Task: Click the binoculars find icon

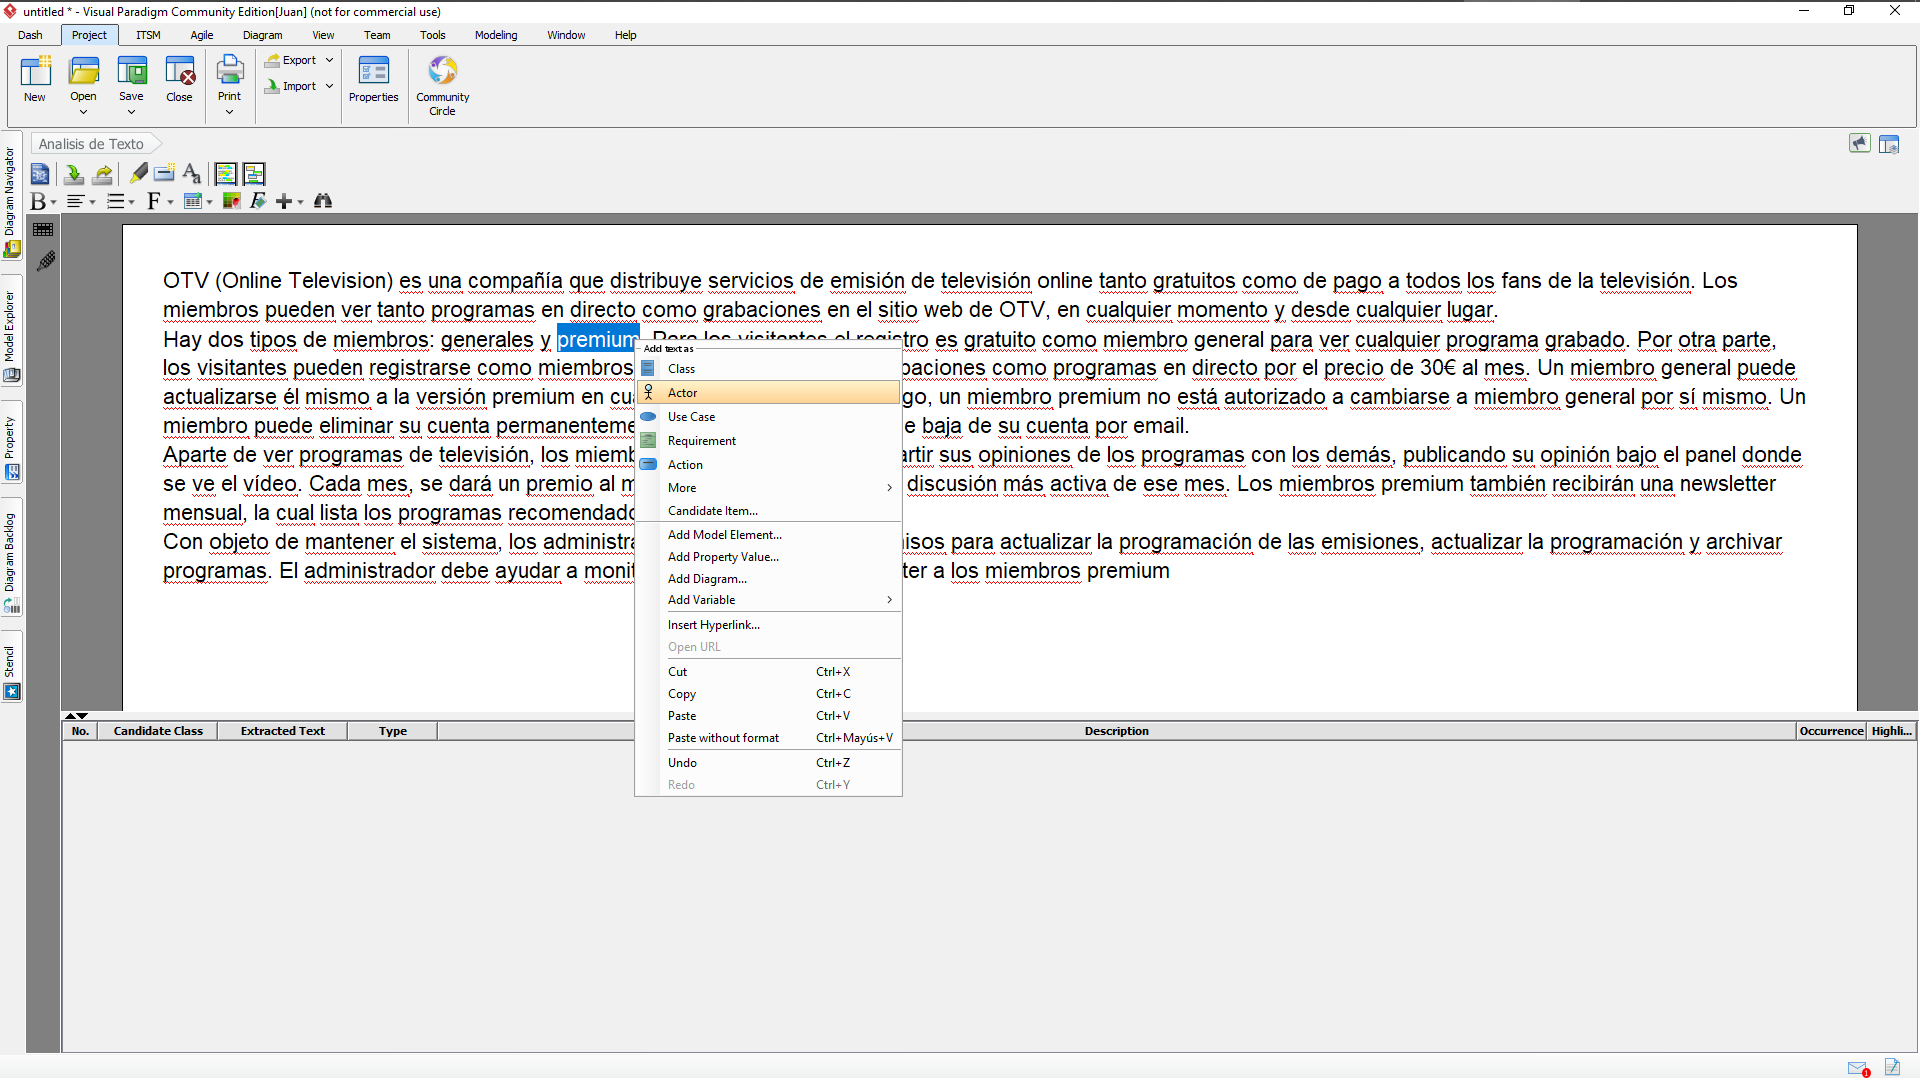Action: tap(323, 201)
